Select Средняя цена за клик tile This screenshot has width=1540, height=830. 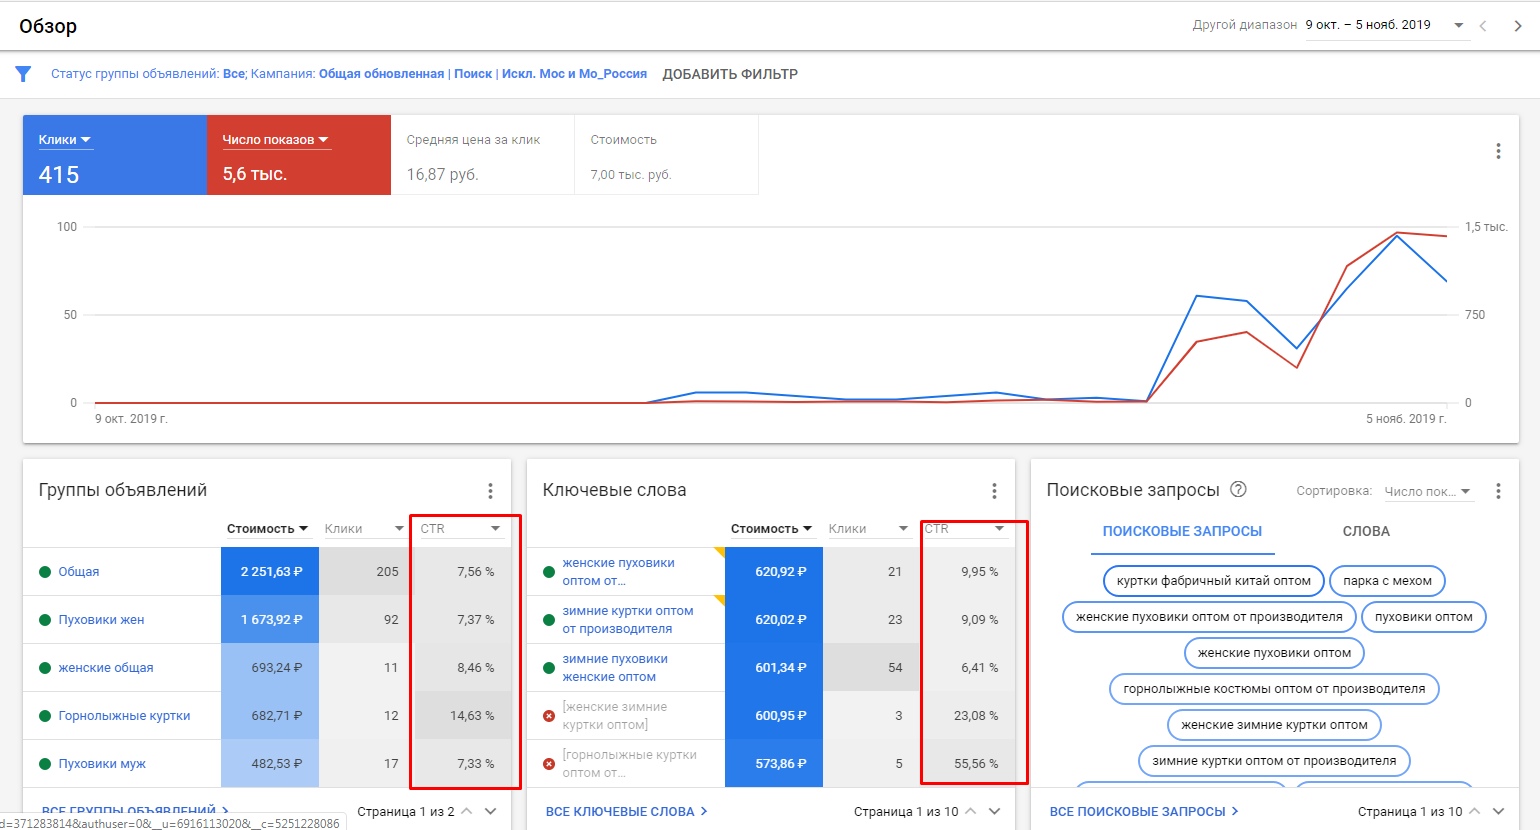click(x=482, y=155)
